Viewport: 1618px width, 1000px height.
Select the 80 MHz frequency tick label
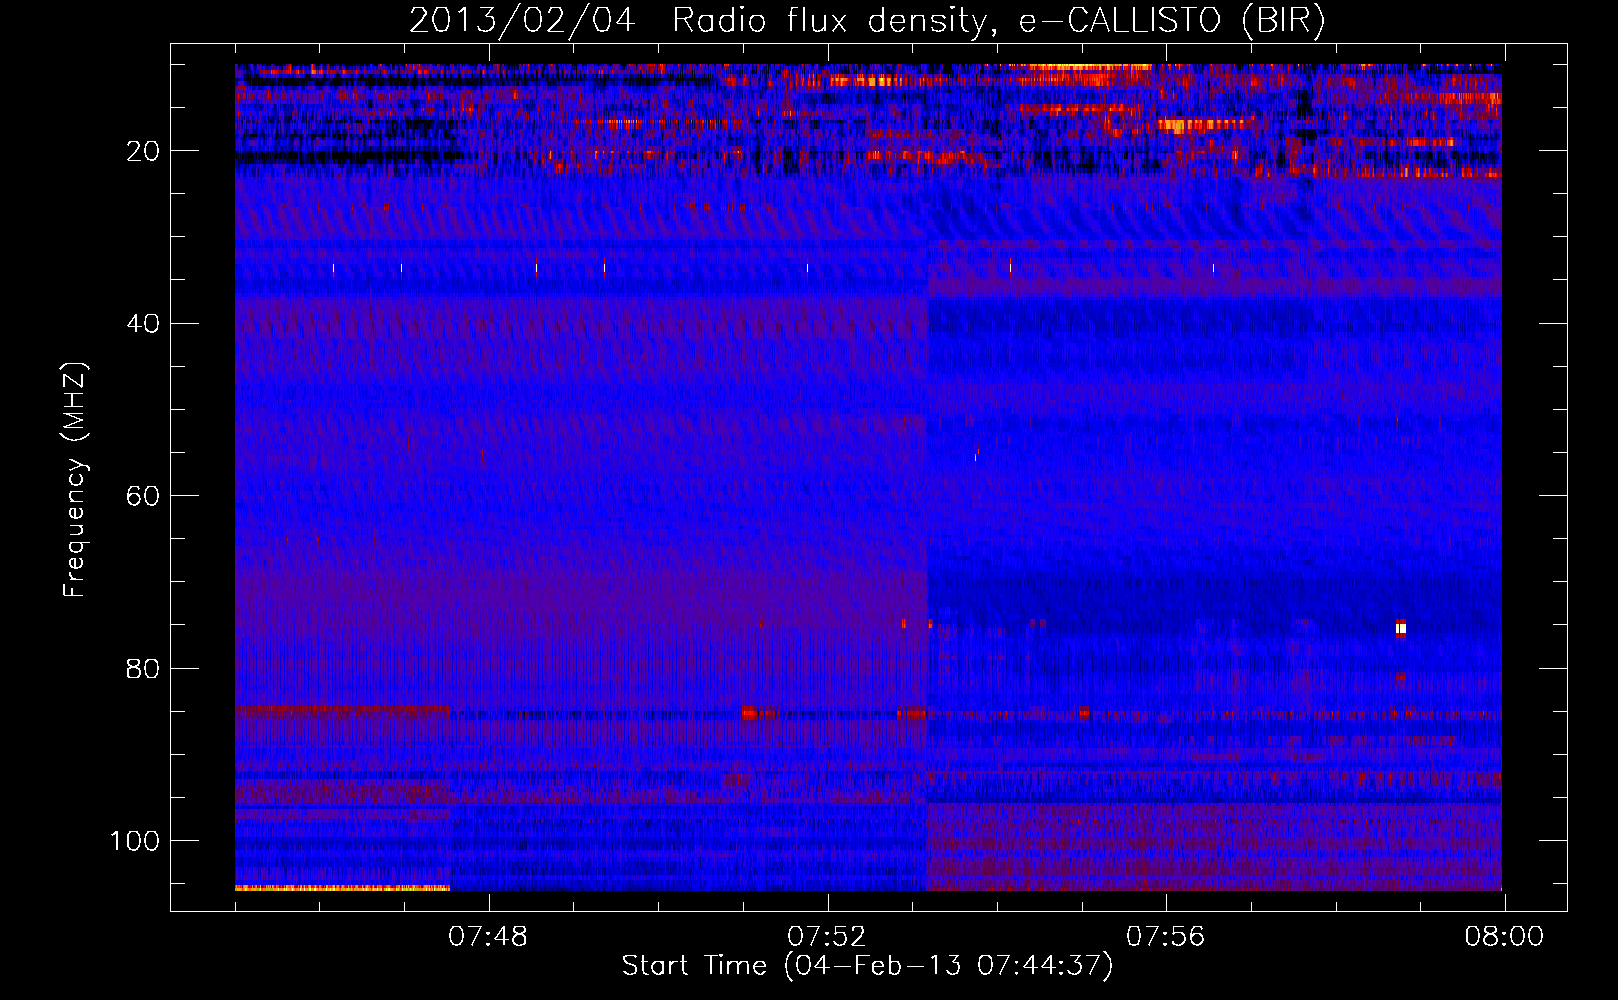coord(144,668)
